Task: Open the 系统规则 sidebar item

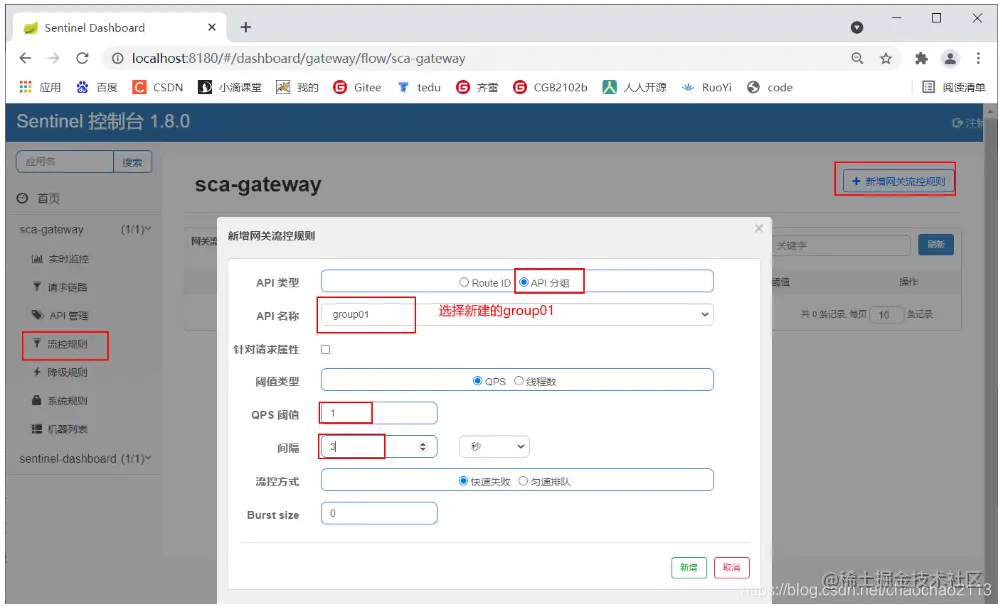Action: [x=60, y=401]
